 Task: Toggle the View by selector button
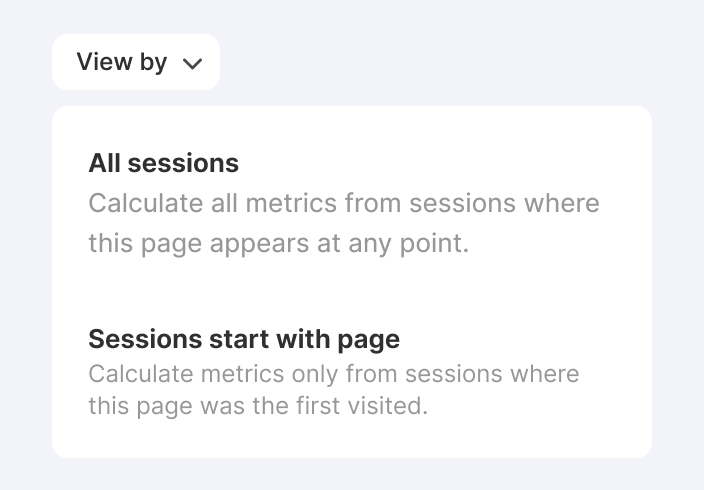(136, 62)
